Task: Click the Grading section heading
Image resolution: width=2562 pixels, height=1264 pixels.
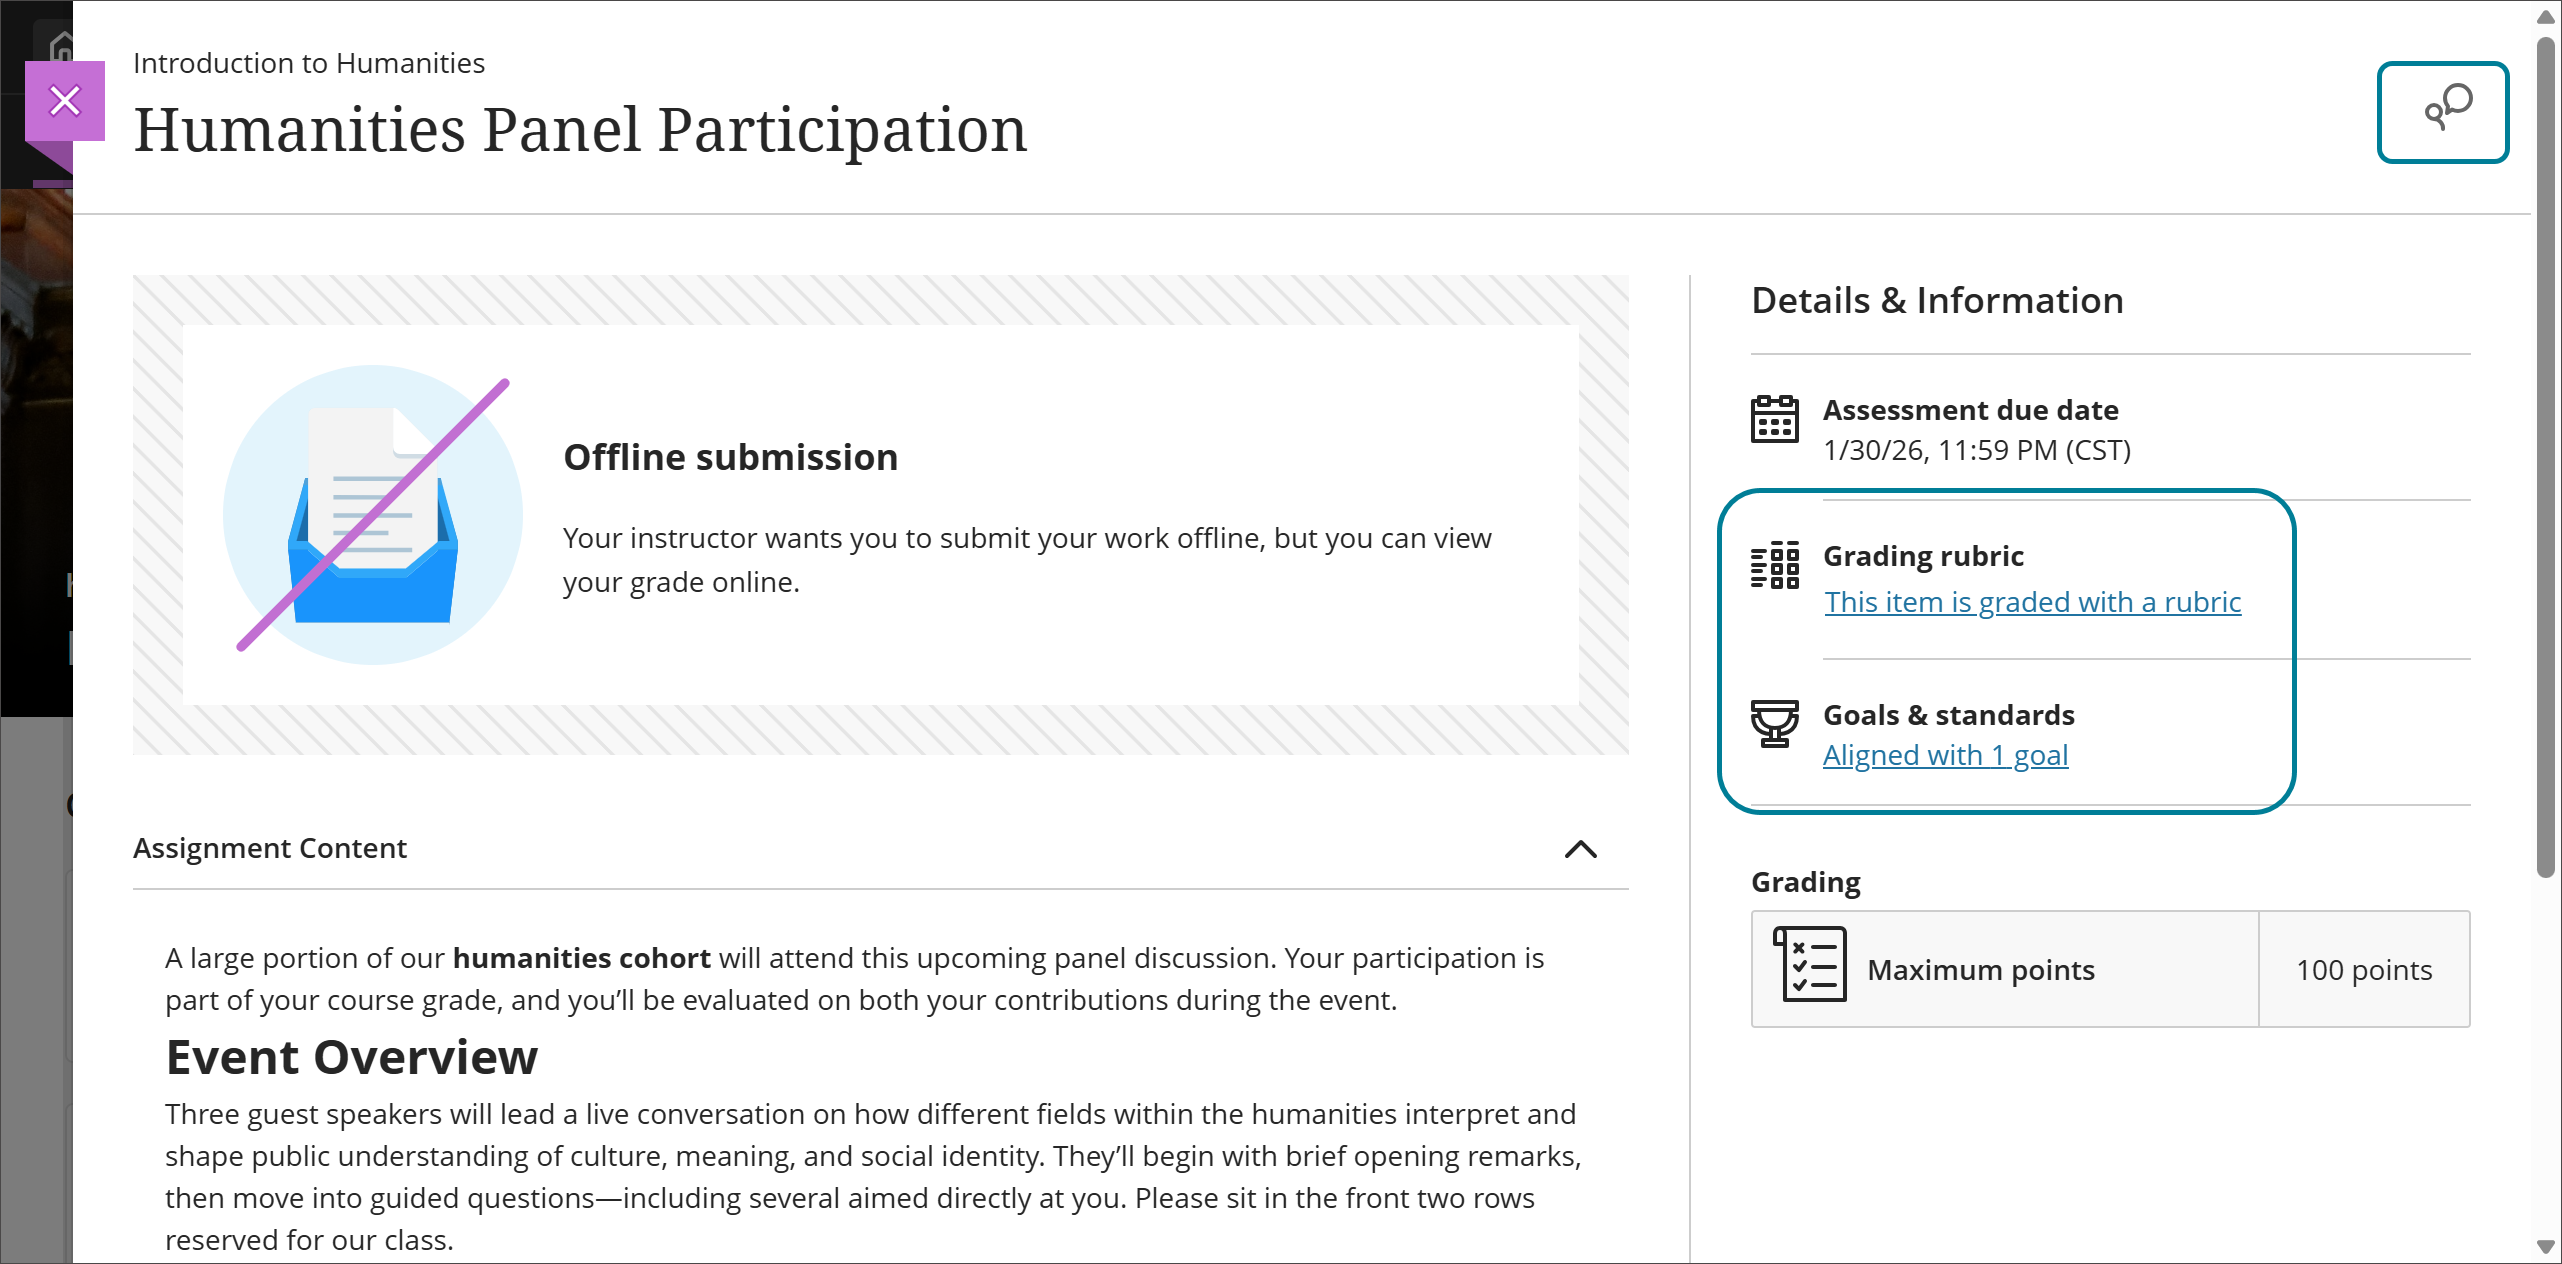Action: 1805,882
